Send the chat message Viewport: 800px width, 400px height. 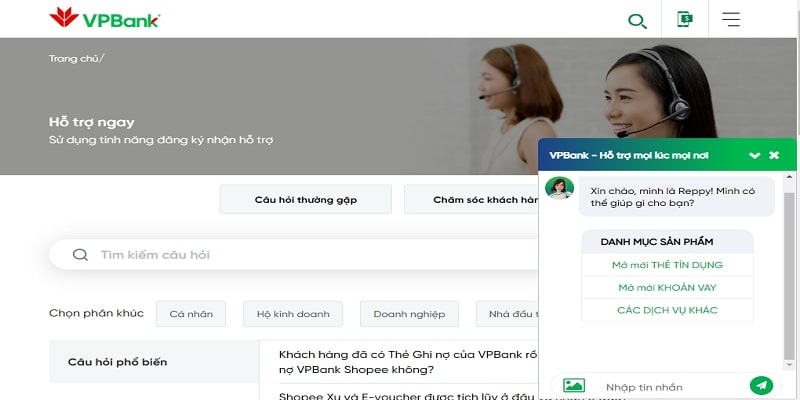pos(761,385)
